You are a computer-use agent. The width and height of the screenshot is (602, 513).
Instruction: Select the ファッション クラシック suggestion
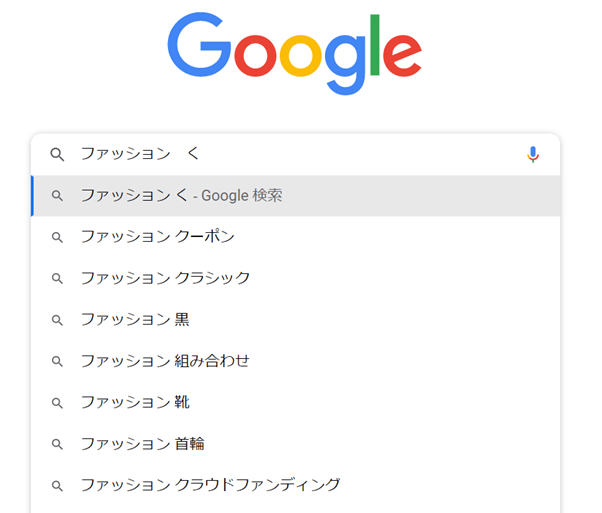click(x=165, y=278)
